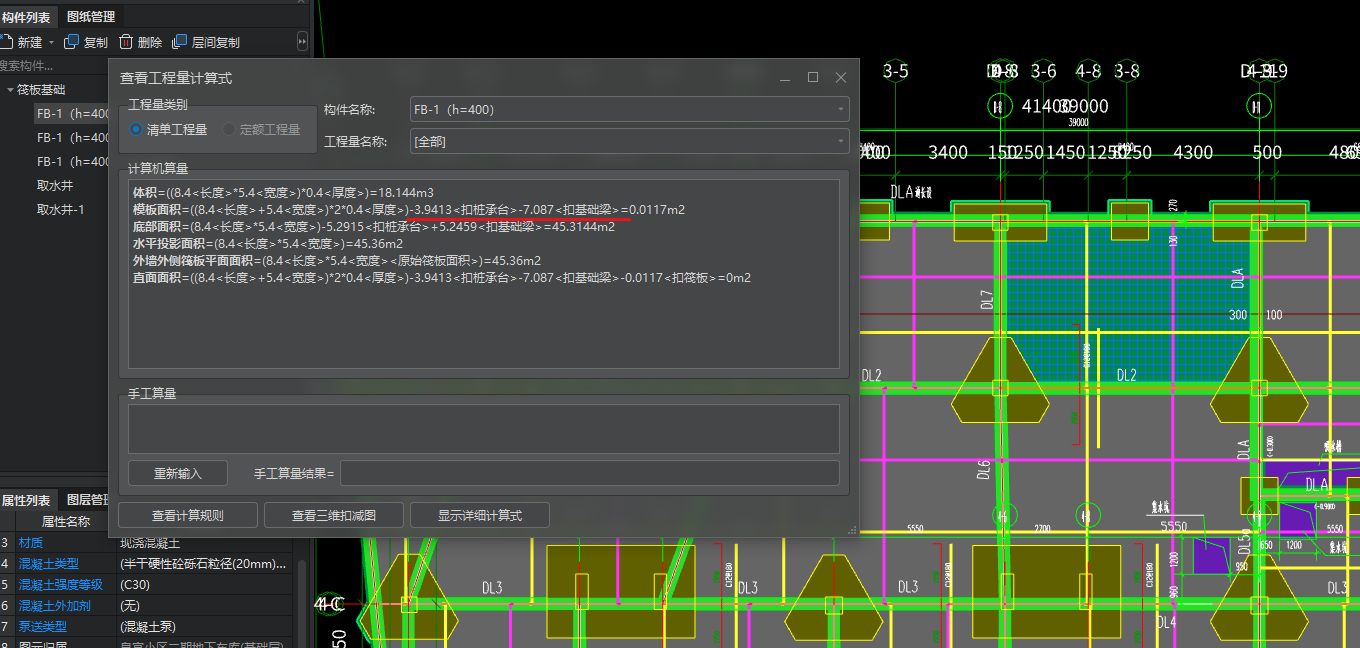Click the 重新输入 button

pyautogui.click(x=178, y=473)
